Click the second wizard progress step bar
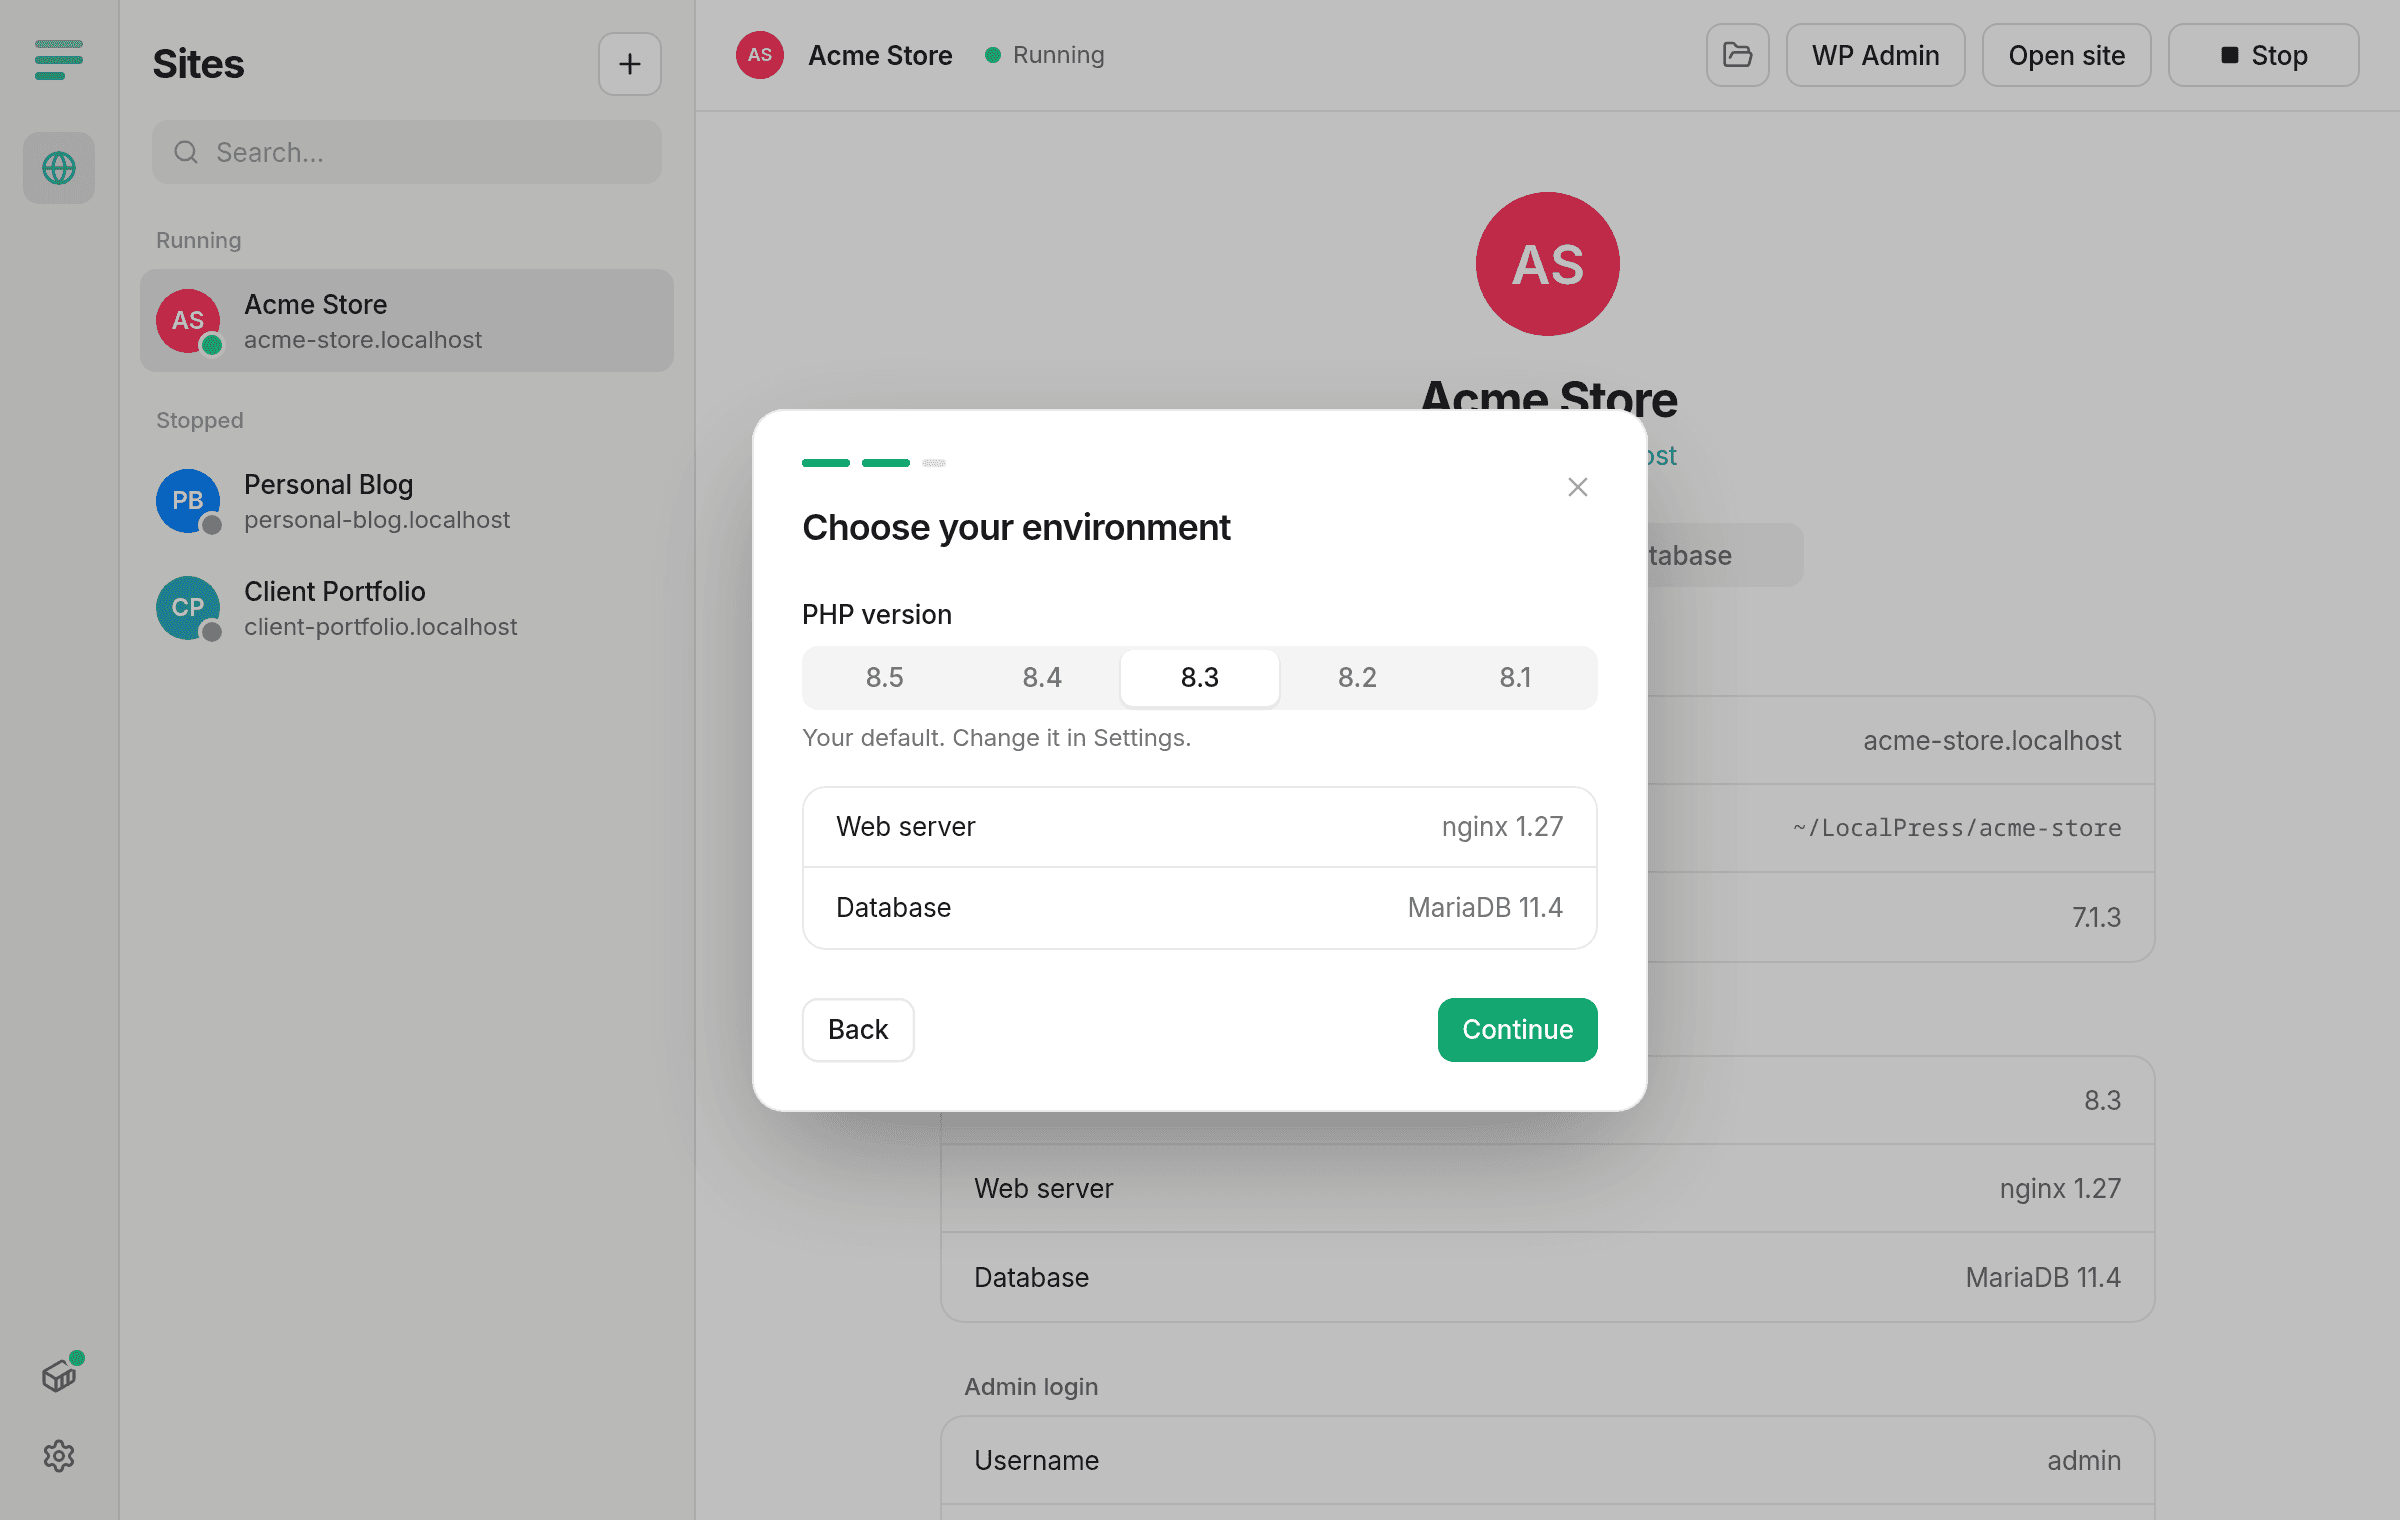2400x1520 pixels. [x=886, y=463]
